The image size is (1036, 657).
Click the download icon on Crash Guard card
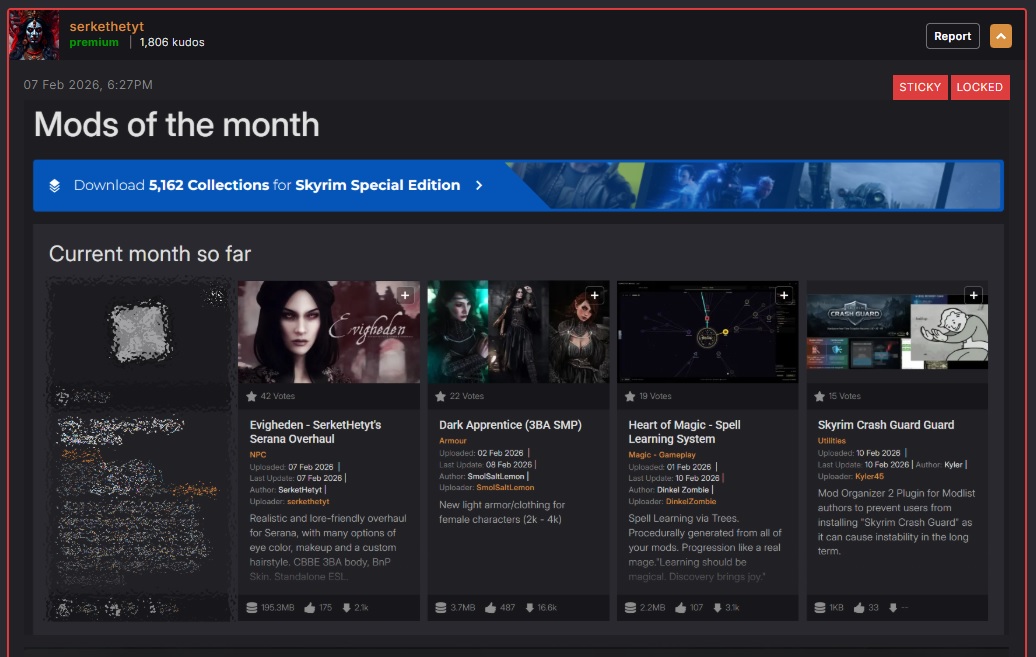tap(893, 607)
